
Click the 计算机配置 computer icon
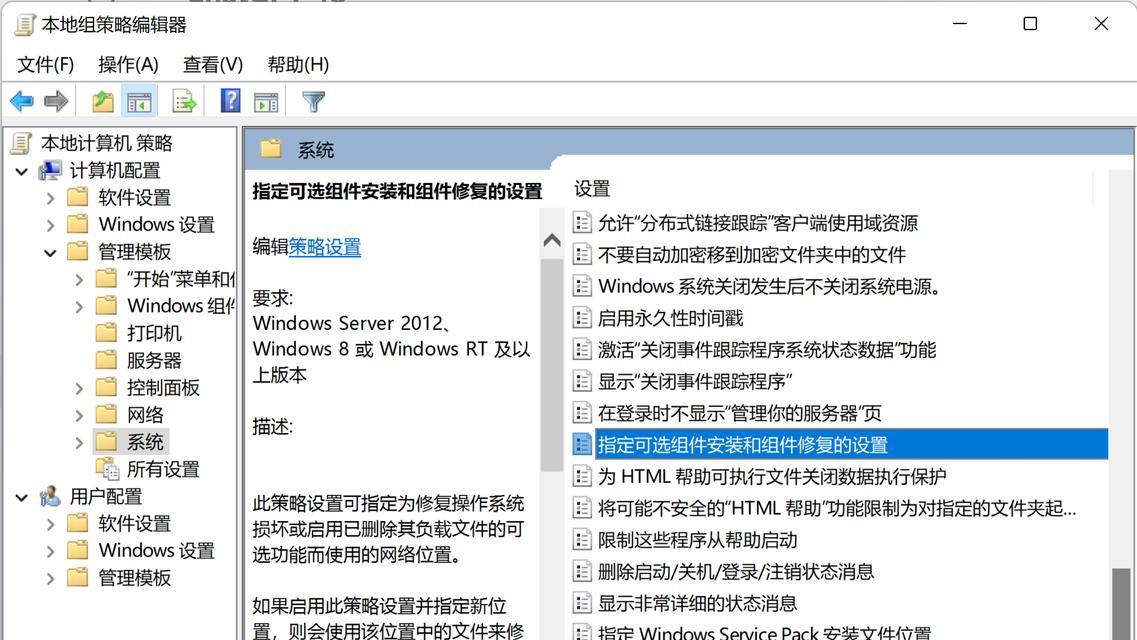click(x=51, y=170)
